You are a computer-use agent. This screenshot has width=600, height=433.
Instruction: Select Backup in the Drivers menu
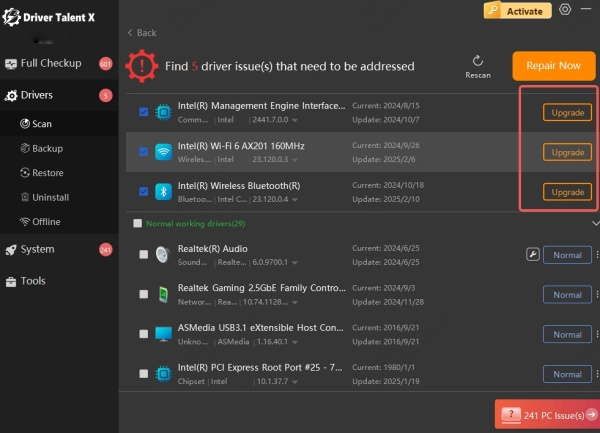pos(47,148)
